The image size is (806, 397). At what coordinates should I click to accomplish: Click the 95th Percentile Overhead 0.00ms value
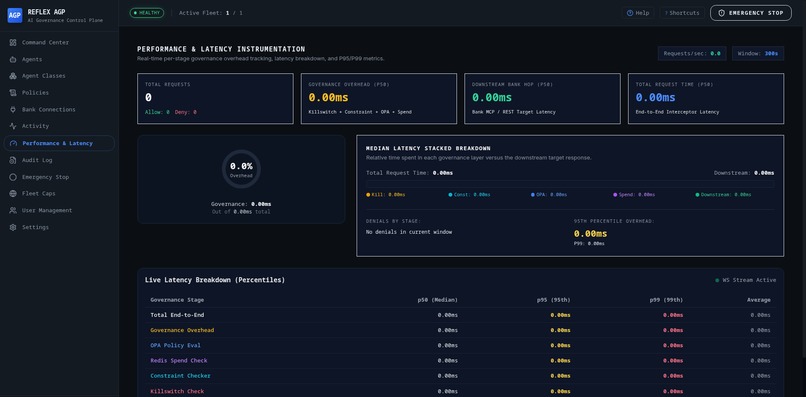point(591,233)
